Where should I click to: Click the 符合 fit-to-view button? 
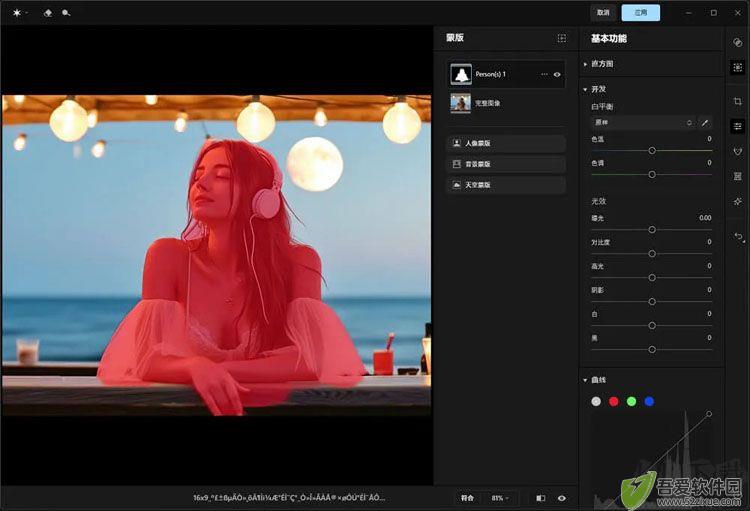click(467, 498)
